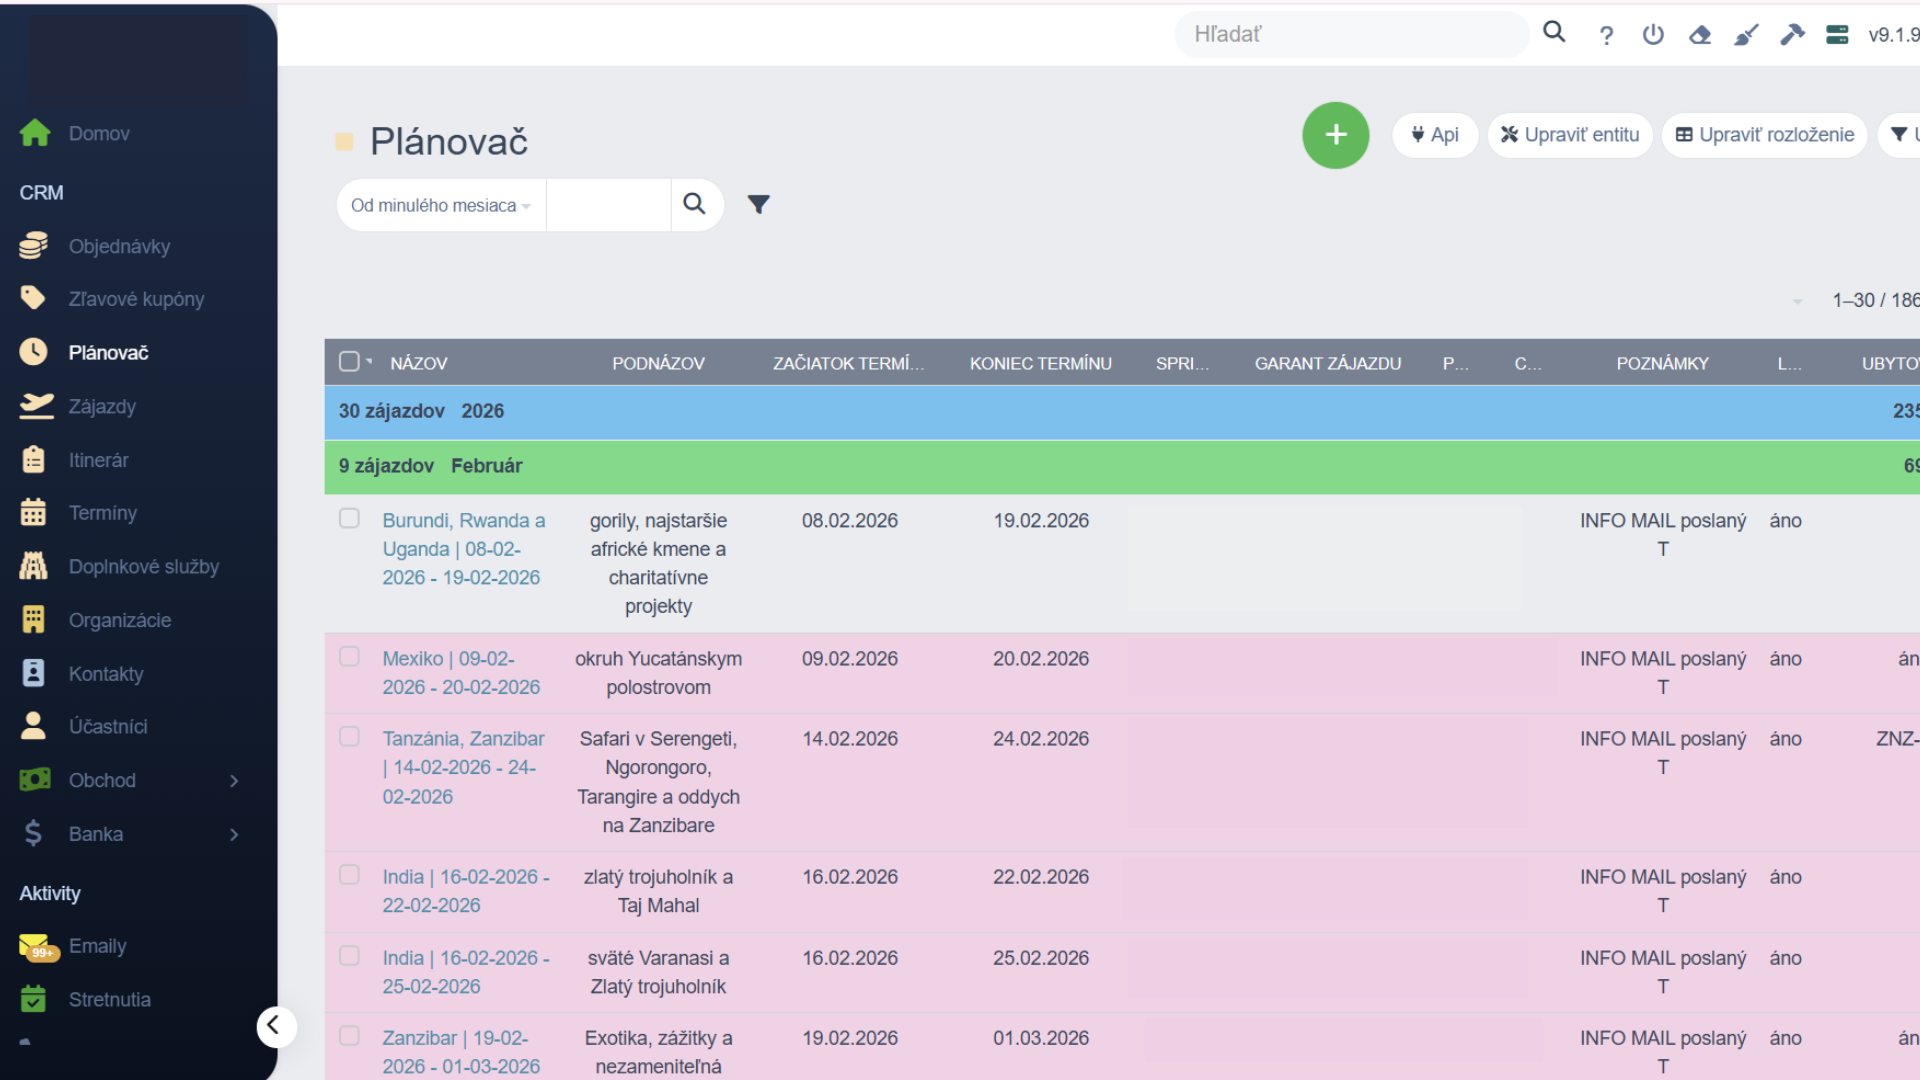Click the power icon in top bar

coord(1653,35)
